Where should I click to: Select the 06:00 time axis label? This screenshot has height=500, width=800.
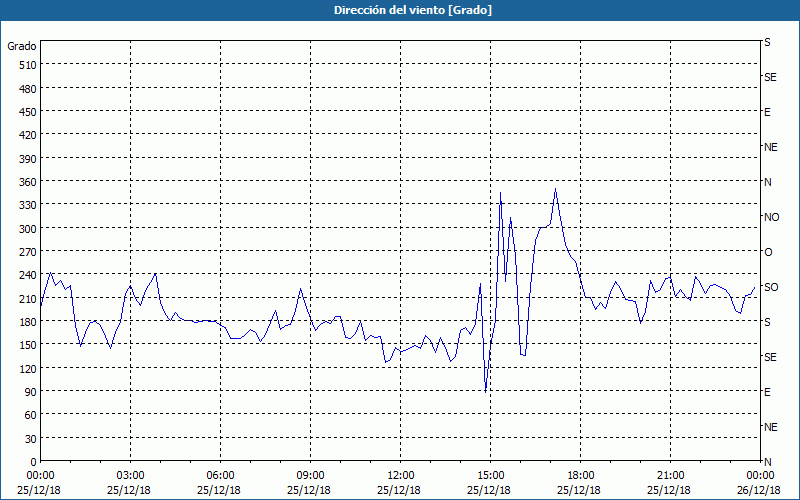(220, 476)
